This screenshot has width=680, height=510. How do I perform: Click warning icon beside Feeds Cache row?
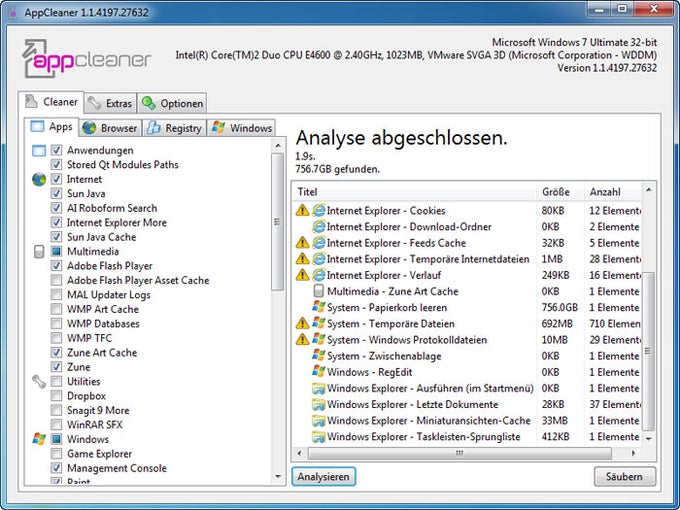pos(302,242)
